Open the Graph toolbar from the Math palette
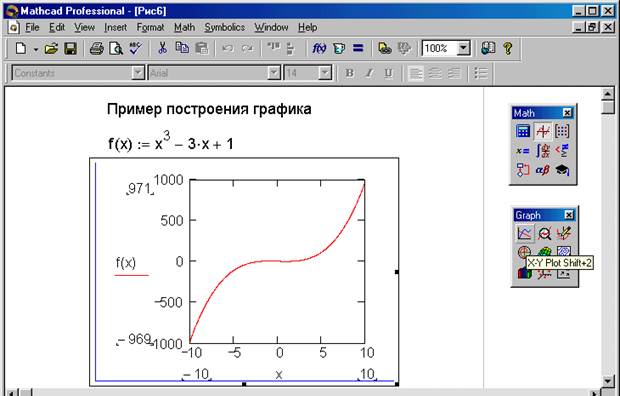 tap(542, 131)
